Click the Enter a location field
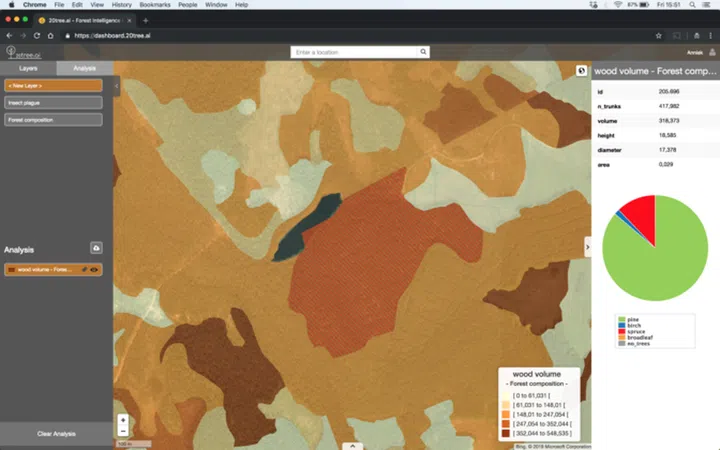 click(x=354, y=52)
